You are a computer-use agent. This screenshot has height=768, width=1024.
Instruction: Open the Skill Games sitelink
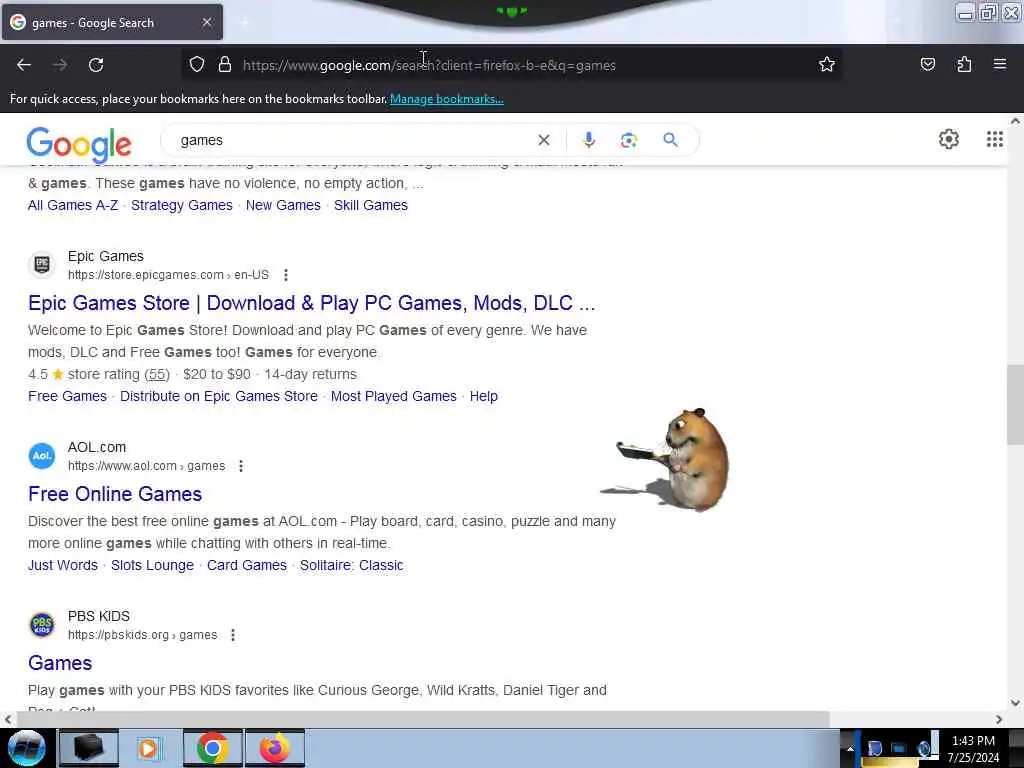(x=371, y=205)
